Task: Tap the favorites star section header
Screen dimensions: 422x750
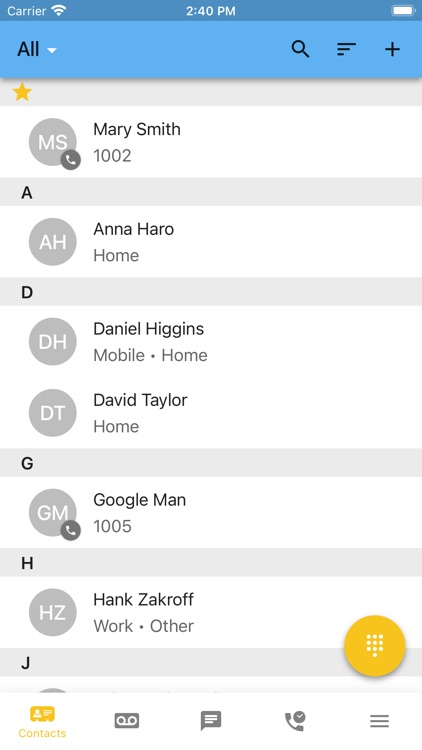Action: click(x=211, y=92)
